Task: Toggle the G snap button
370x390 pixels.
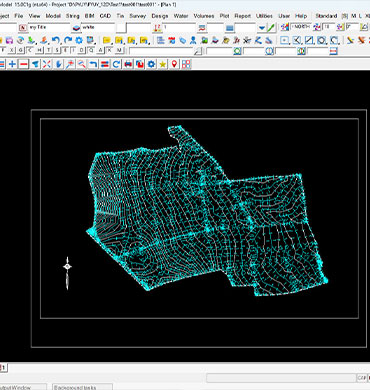Action: tap(21, 50)
